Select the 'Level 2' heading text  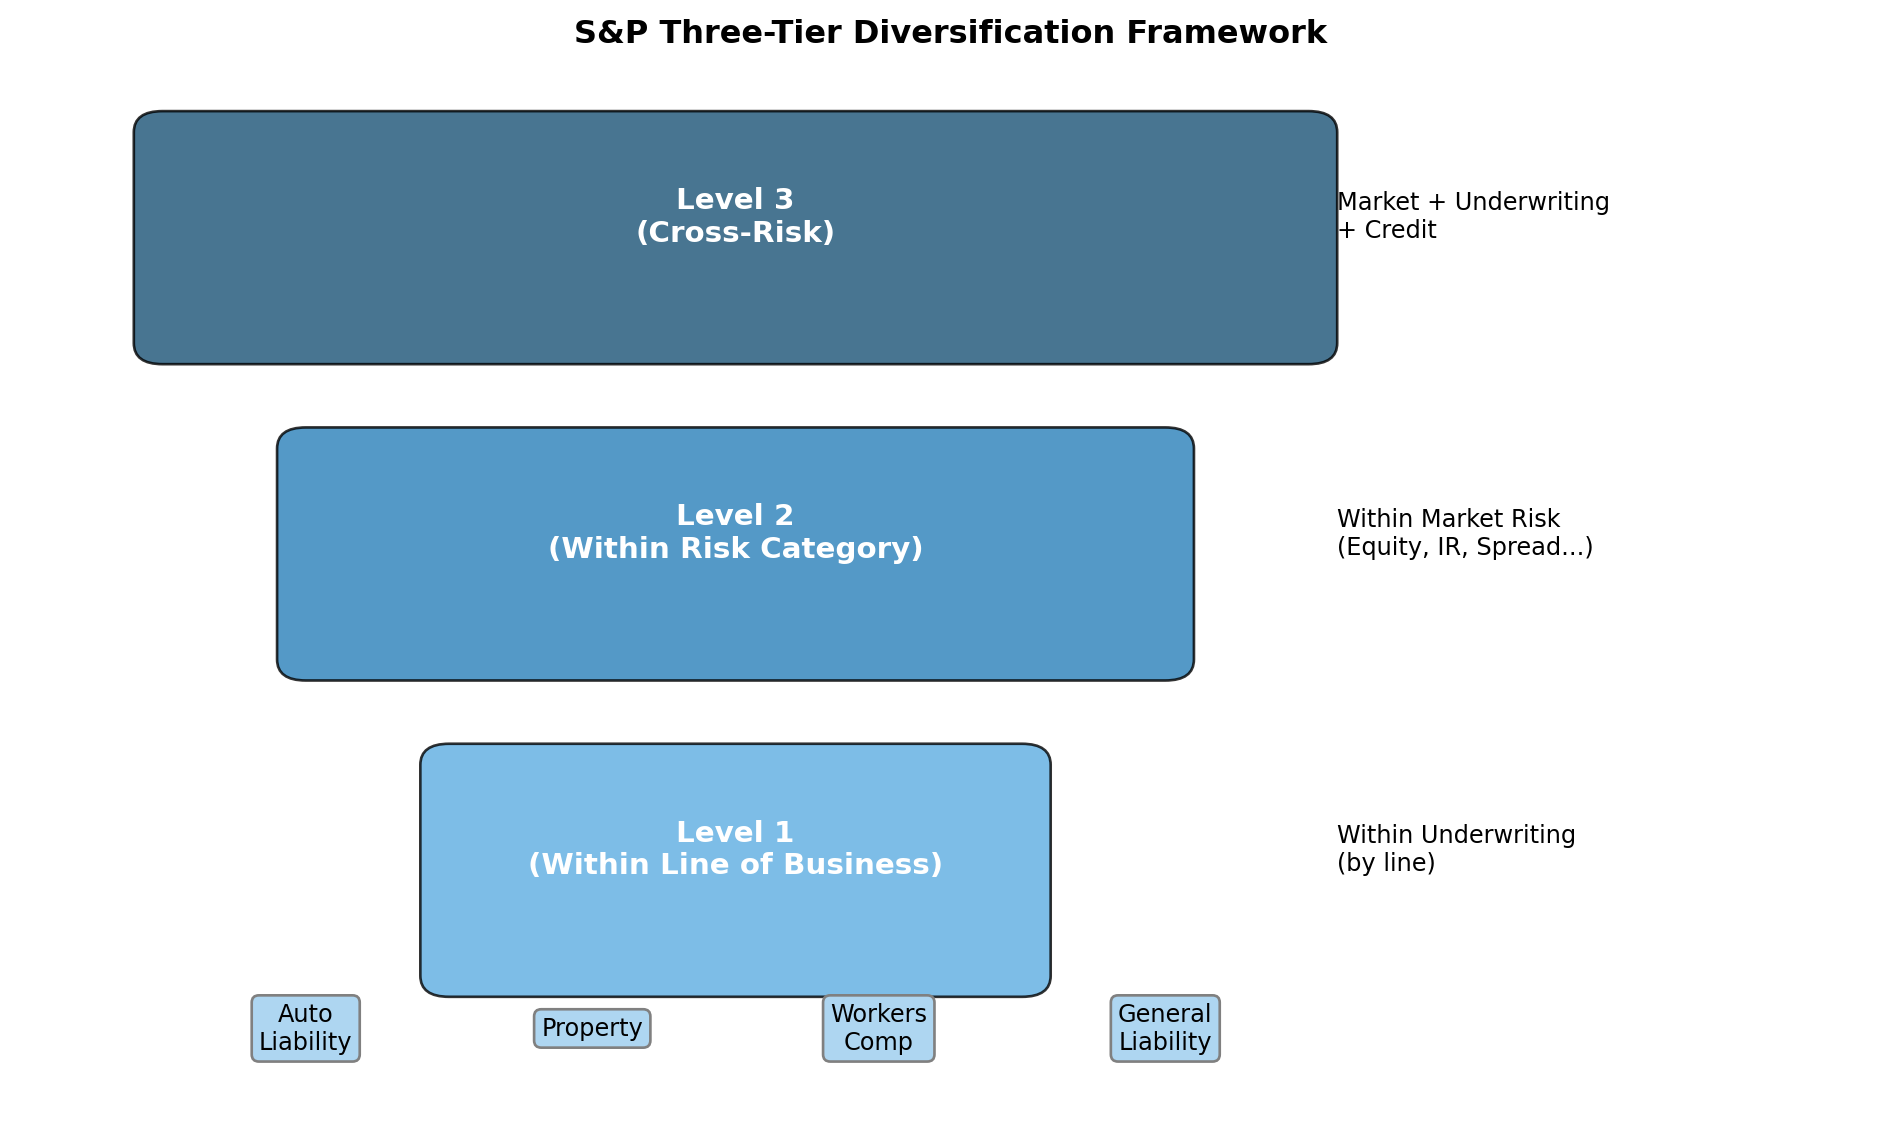(735, 516)
